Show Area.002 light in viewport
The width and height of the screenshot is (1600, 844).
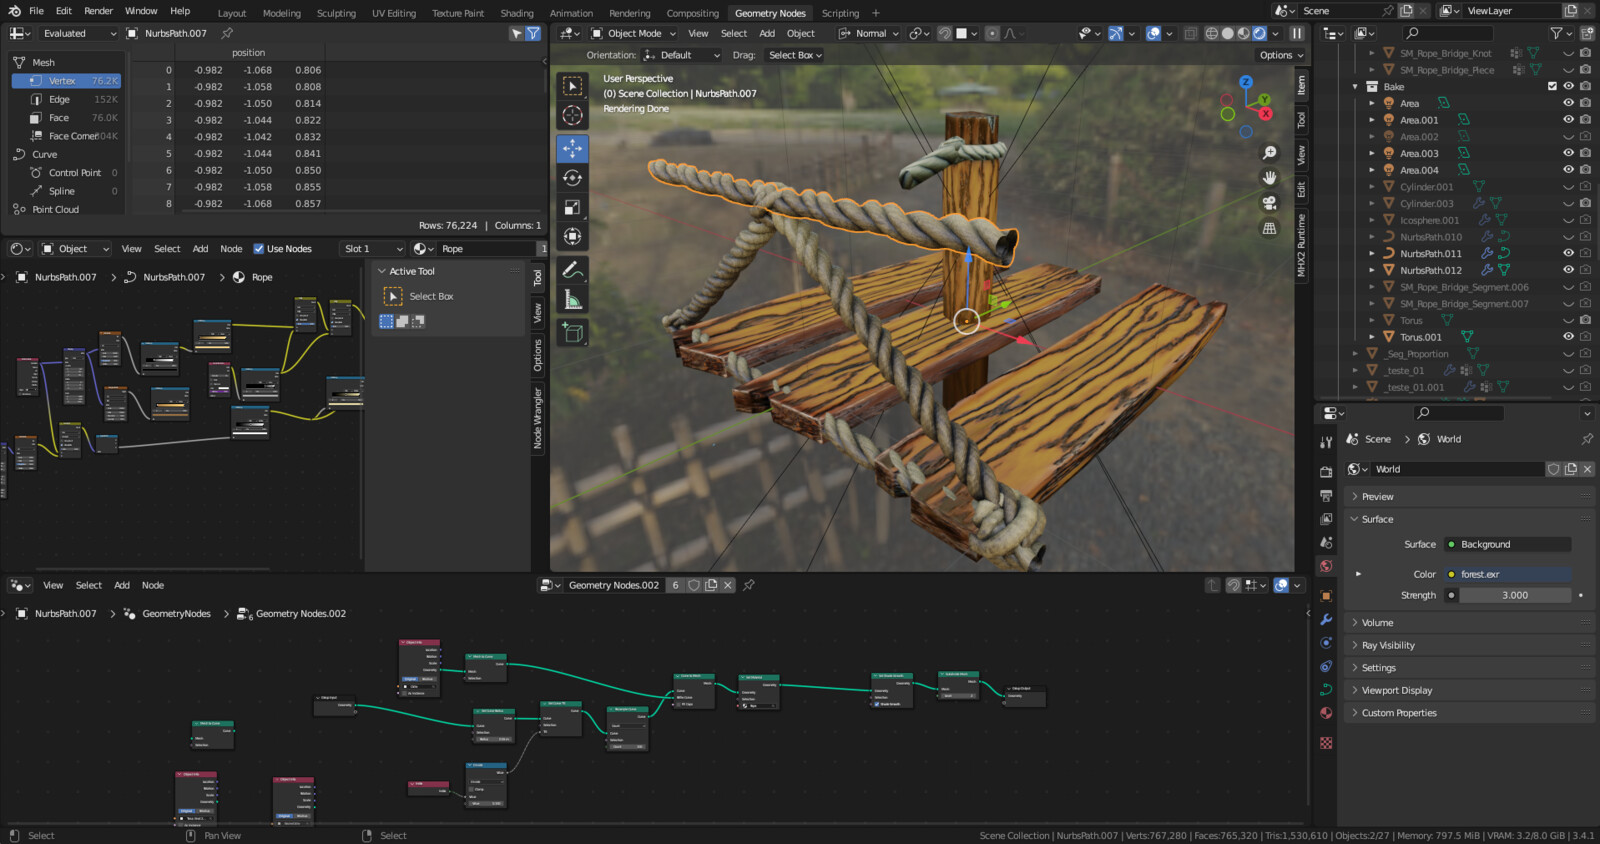[1568, 137]
